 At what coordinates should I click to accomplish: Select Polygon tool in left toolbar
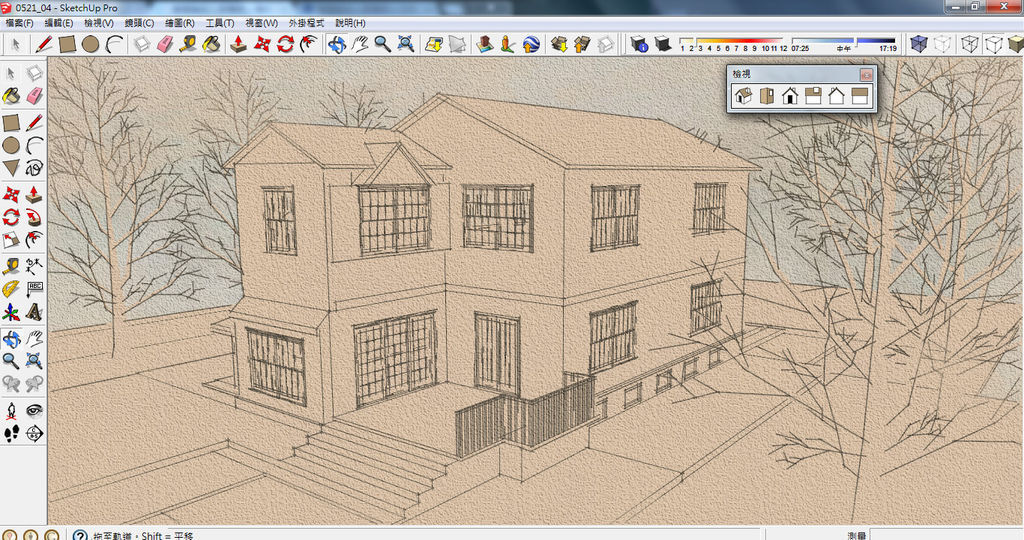click(11, 168)
